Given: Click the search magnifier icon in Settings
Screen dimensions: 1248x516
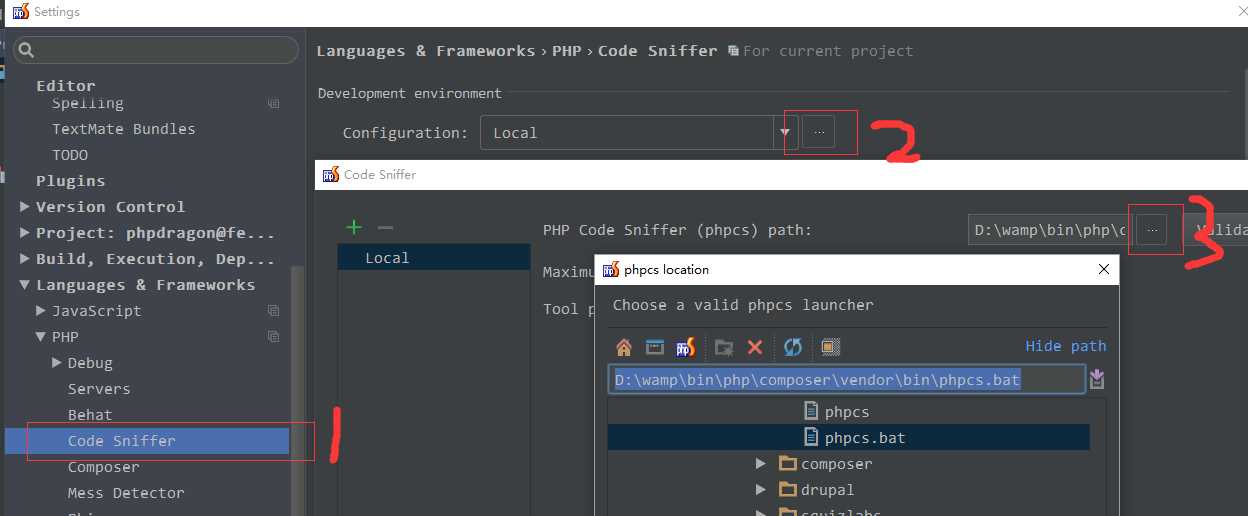Looking at the screenshot, I should pyautogui.click(x=26, y=50).
